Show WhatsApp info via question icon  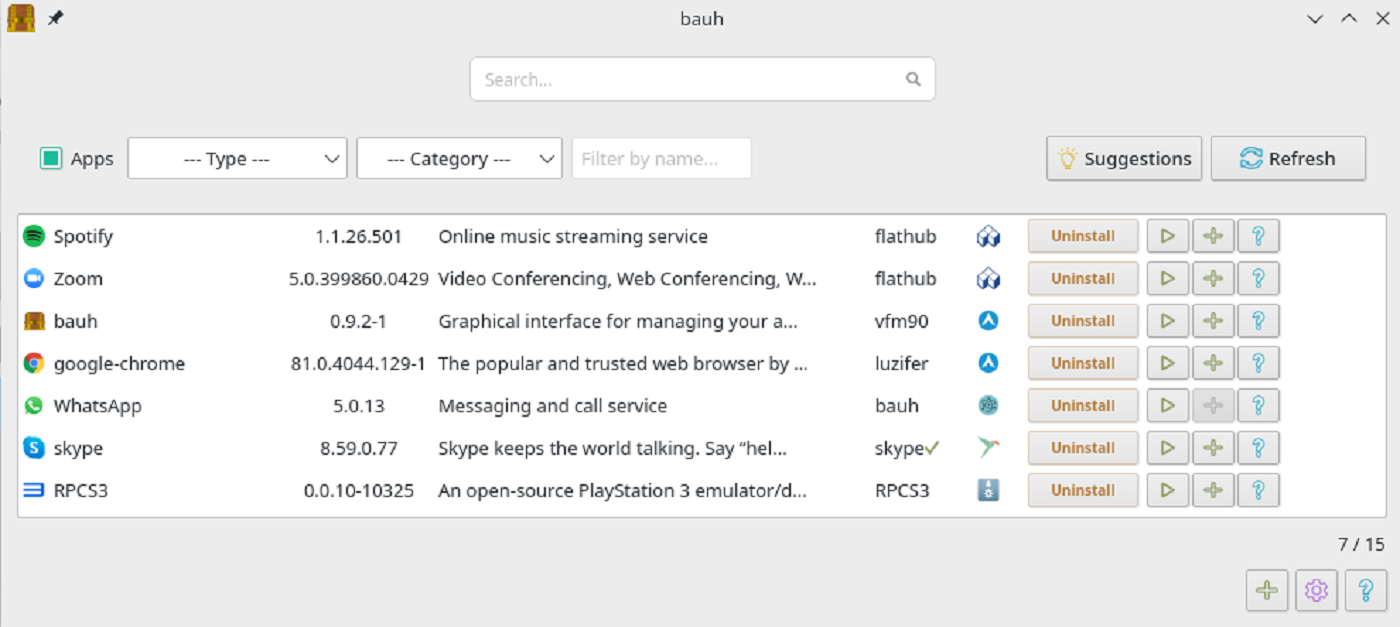(x=1258, y=406)
